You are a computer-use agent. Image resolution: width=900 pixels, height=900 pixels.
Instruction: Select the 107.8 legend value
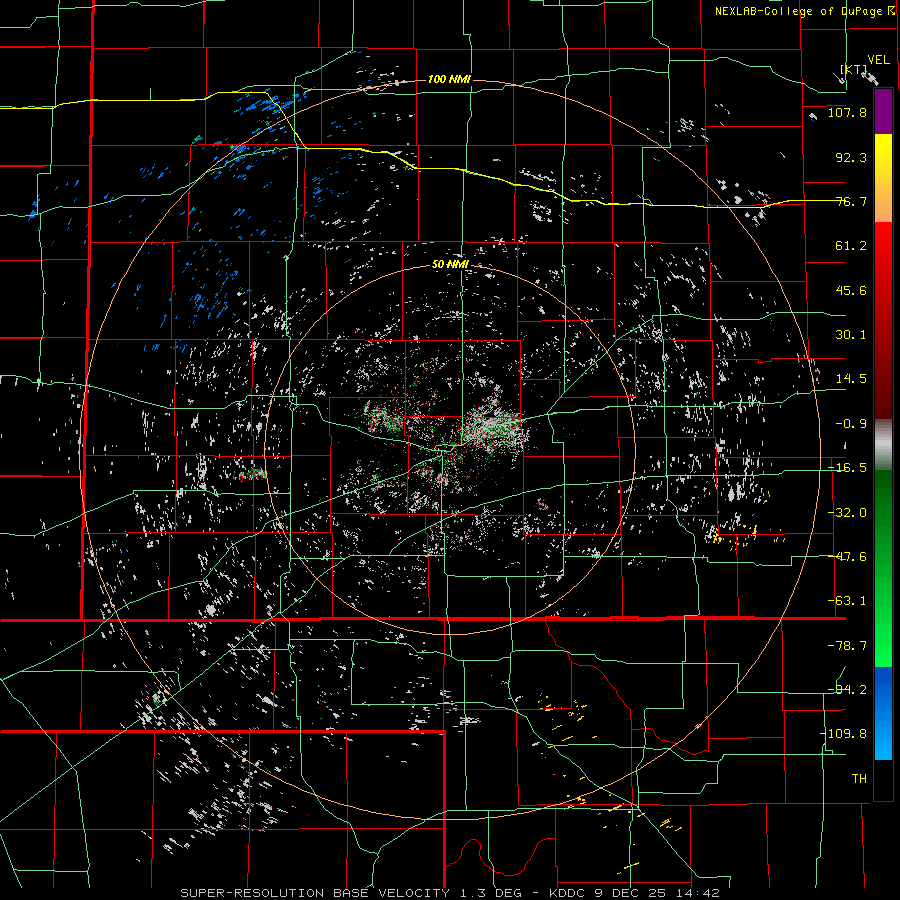click(847, 112)
